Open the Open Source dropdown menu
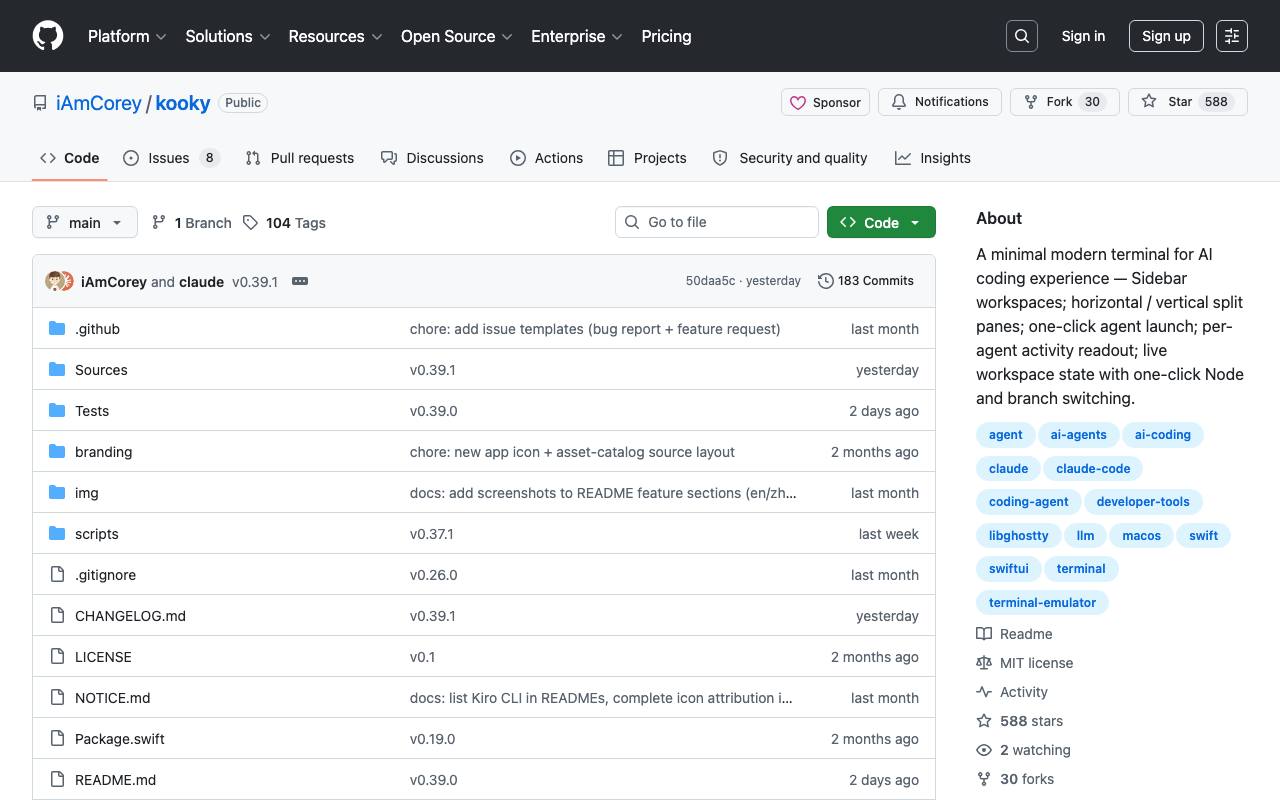 click(457, 36)
